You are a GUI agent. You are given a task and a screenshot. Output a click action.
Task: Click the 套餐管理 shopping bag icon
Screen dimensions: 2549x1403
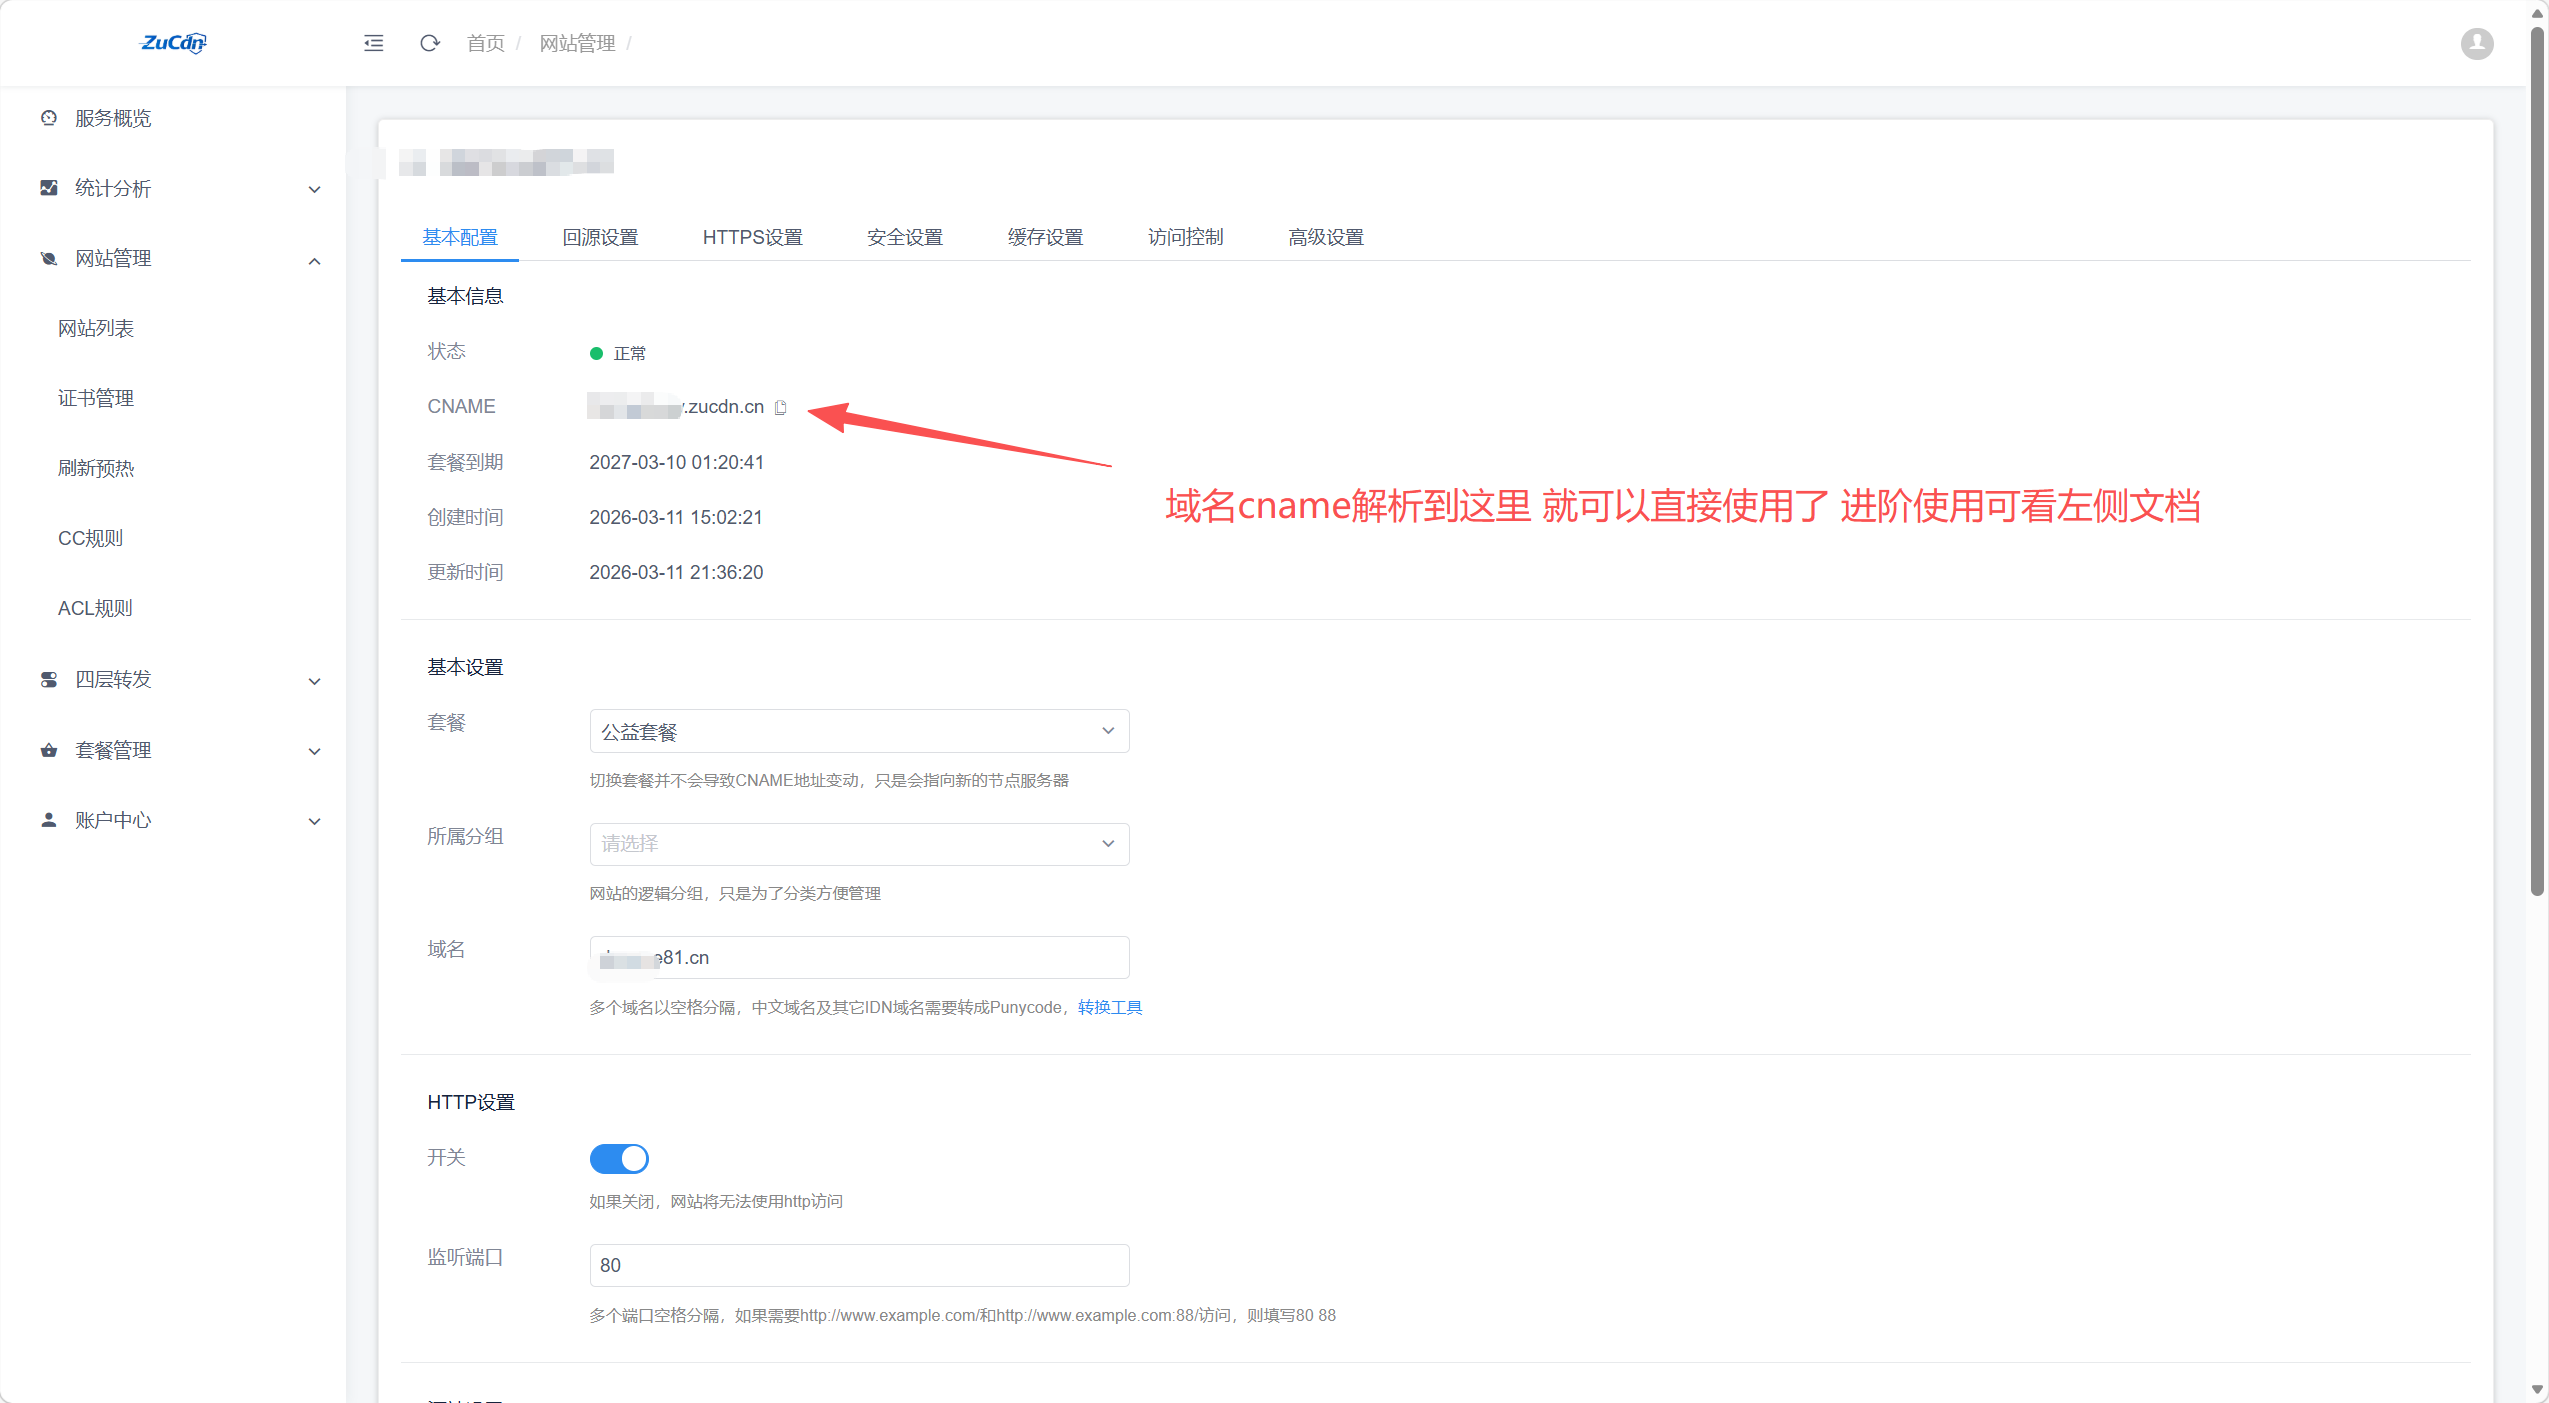[x=48, y=749]
